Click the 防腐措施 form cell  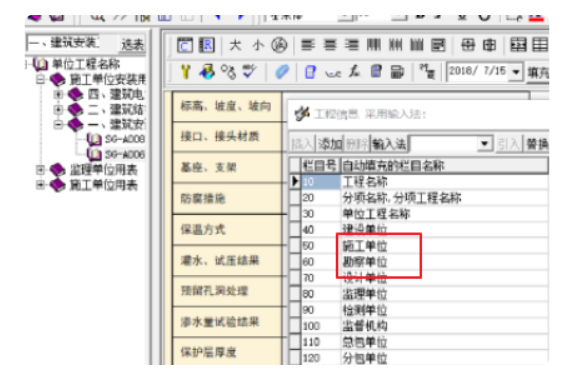coord(227,199)
